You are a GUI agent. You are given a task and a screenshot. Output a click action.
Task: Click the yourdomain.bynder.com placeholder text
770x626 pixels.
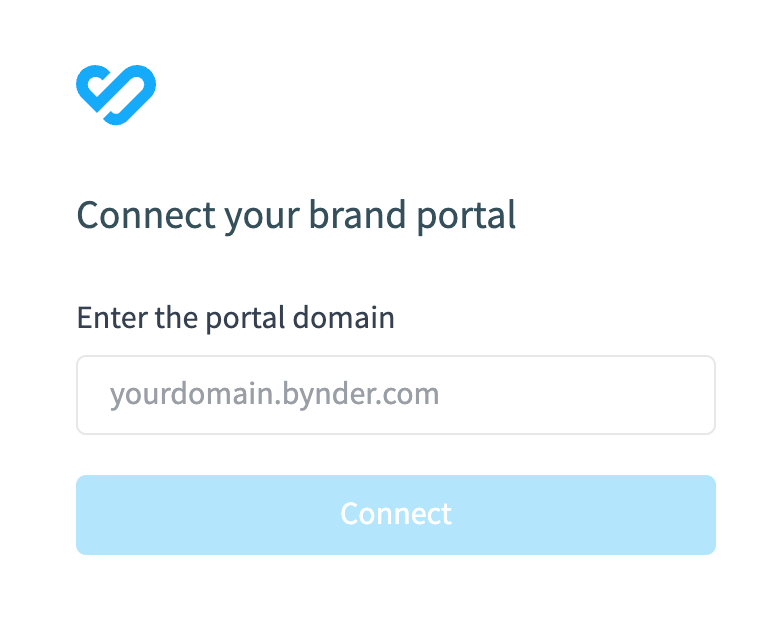274,394
